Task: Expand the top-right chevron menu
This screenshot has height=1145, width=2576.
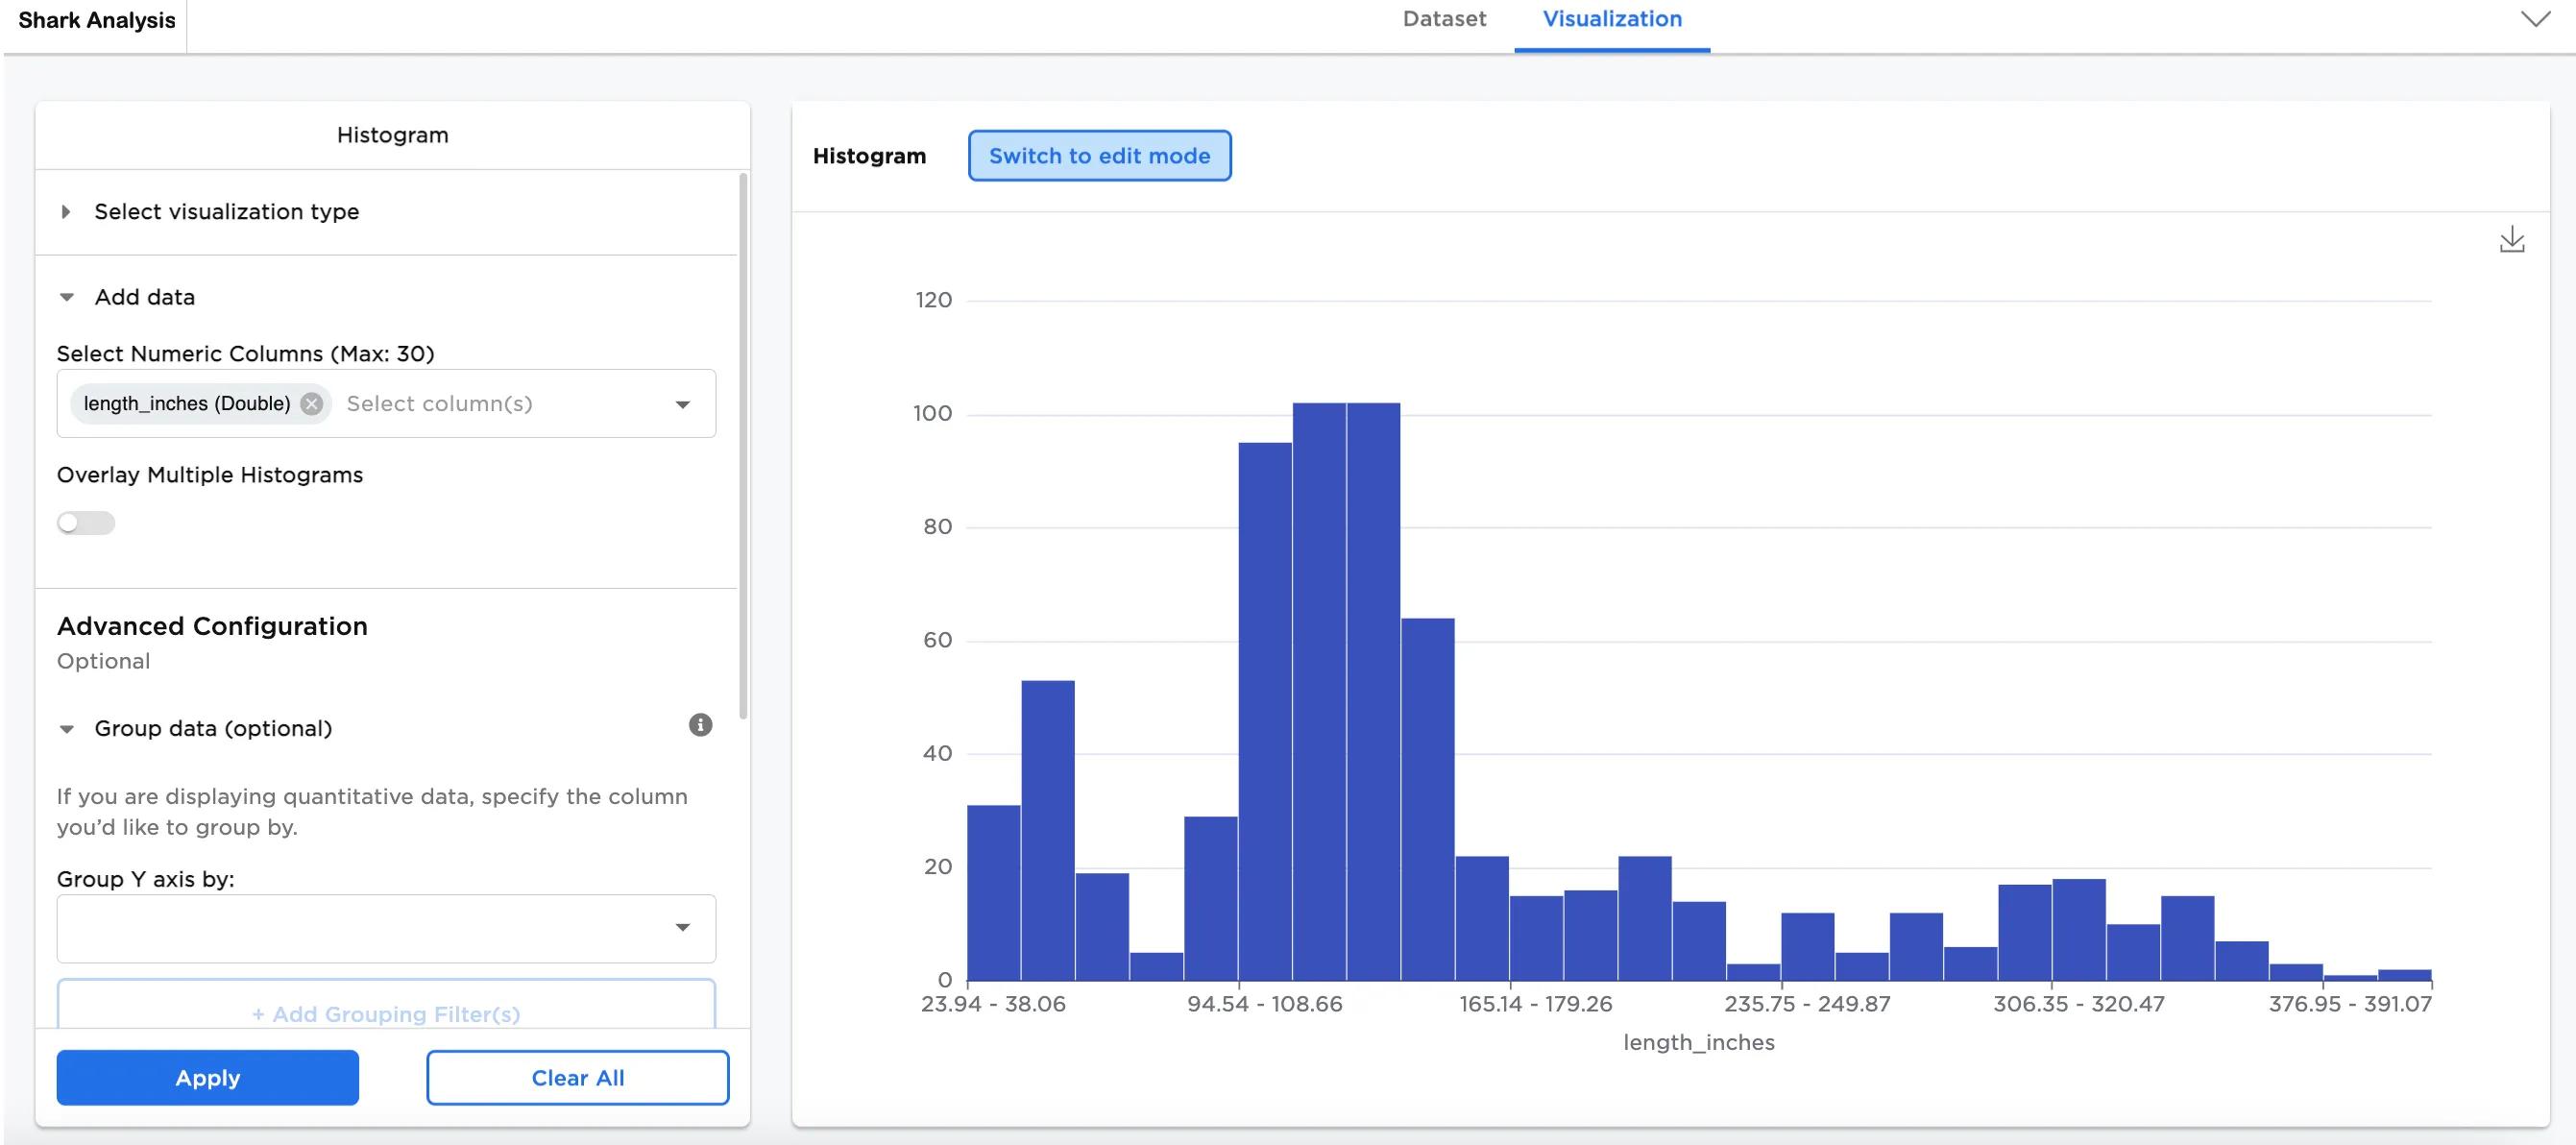Action: pyautogui.click(x=2535, y=19)
